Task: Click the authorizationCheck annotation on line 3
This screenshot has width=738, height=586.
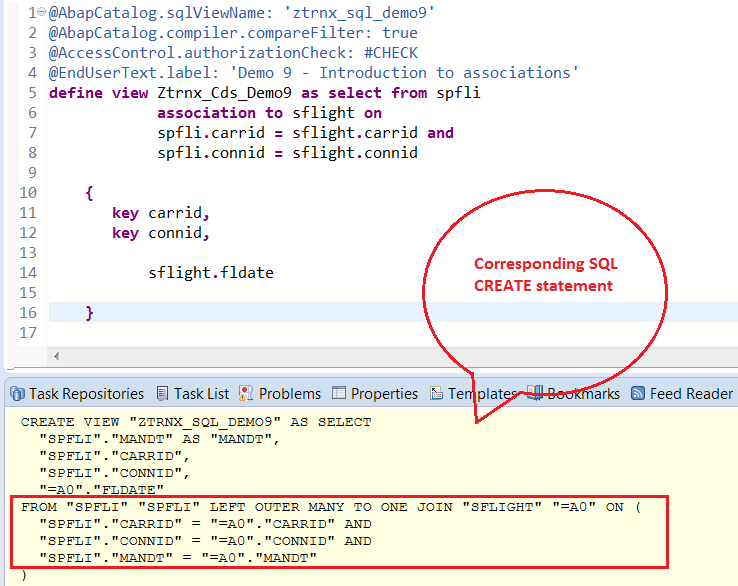Action: click(x=233, y=53)
